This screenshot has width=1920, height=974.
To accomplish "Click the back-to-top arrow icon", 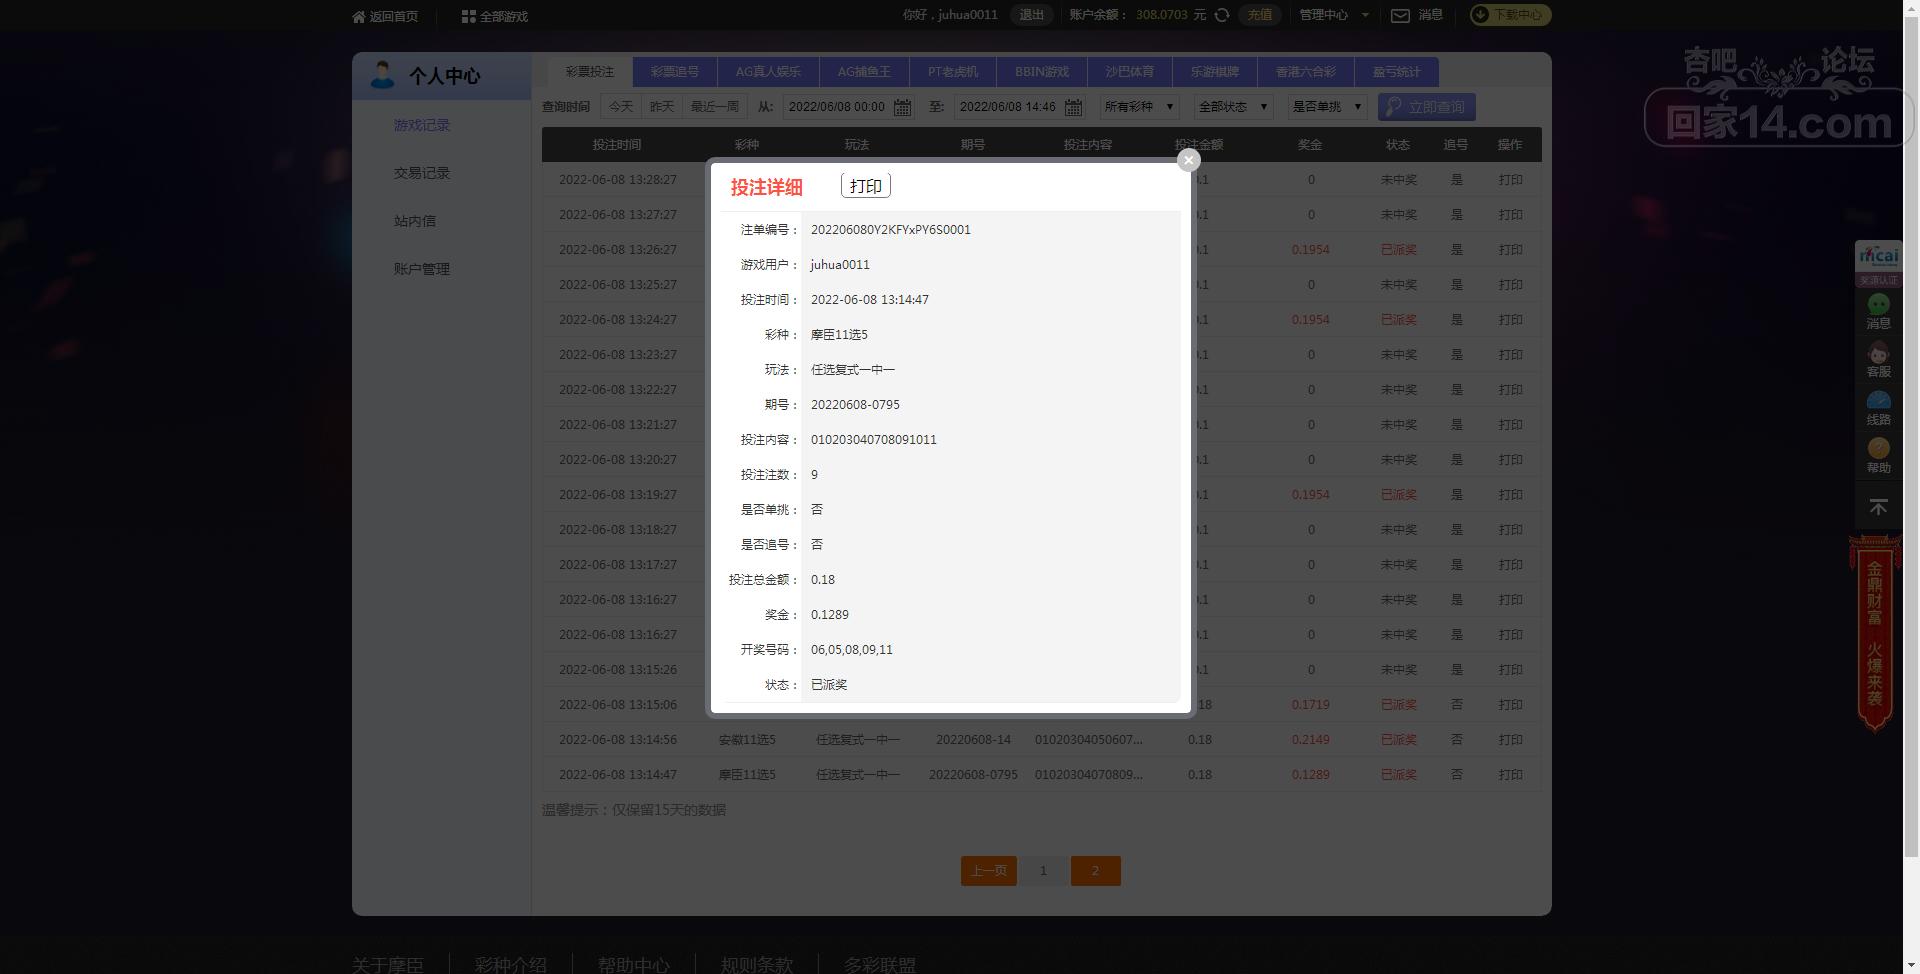I will 1878,508.
